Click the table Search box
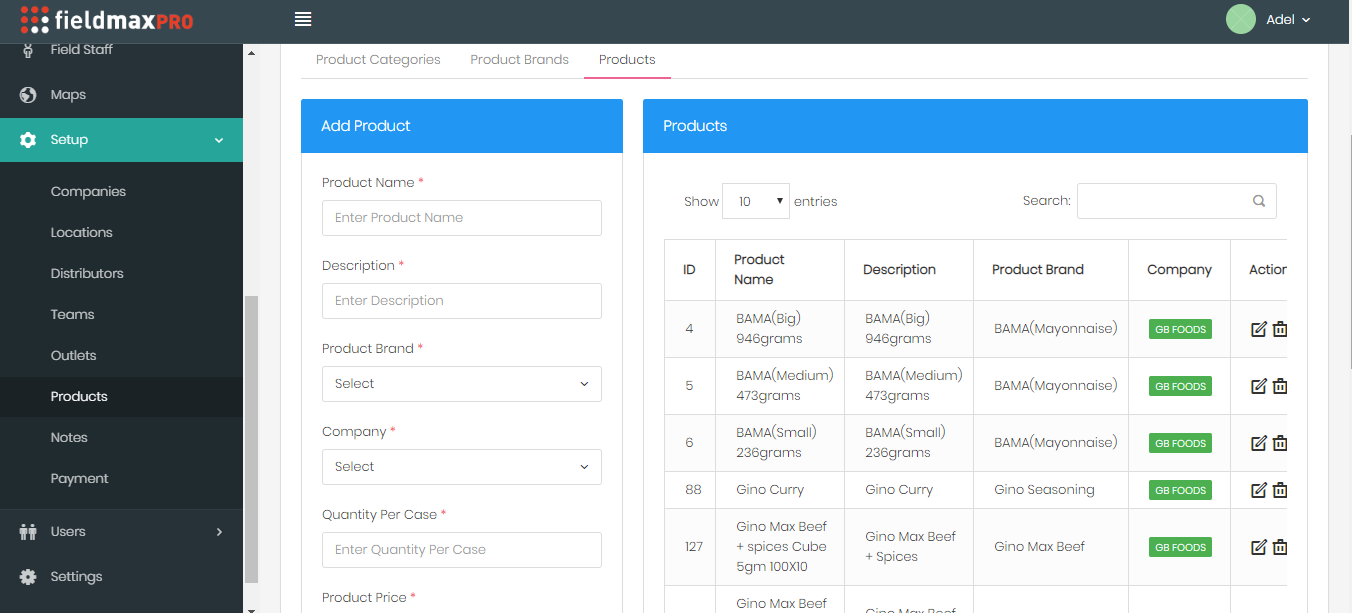This screenshot has height=613, width=1352. coord(1176,201)
